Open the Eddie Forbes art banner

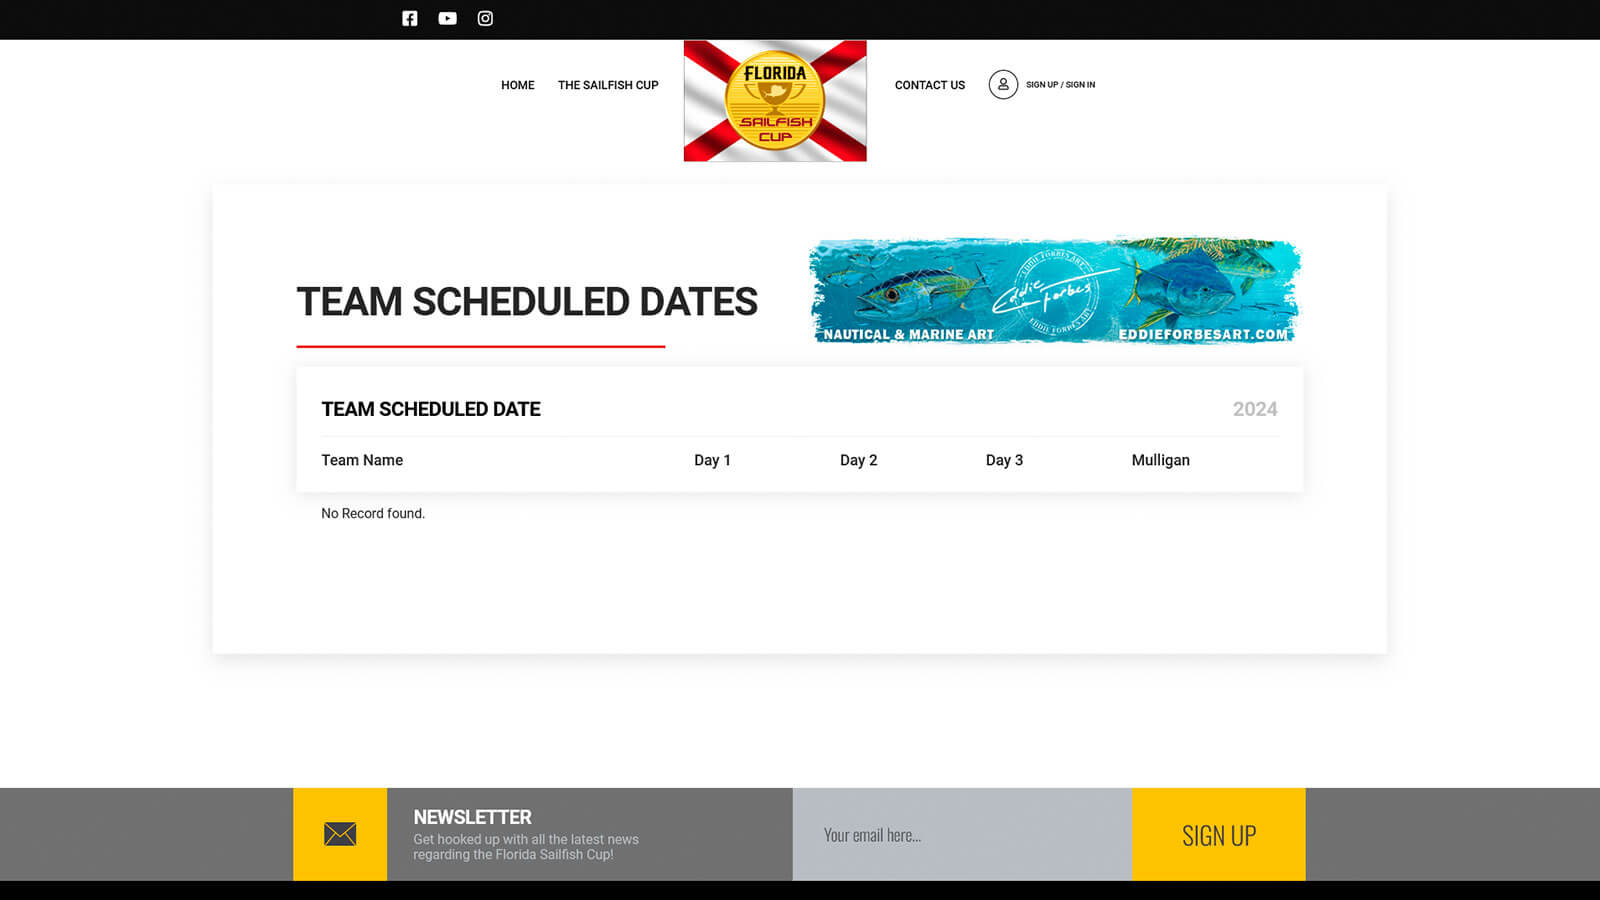tap(1054, 291)
